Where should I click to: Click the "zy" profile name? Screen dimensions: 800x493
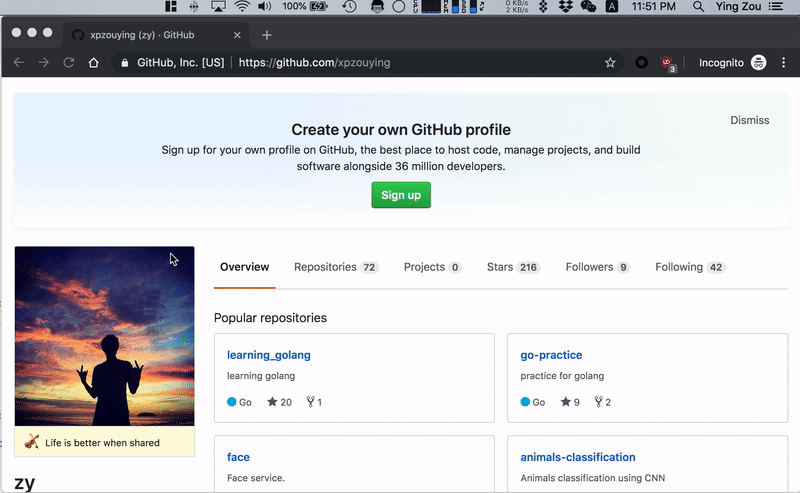[24, 483]
